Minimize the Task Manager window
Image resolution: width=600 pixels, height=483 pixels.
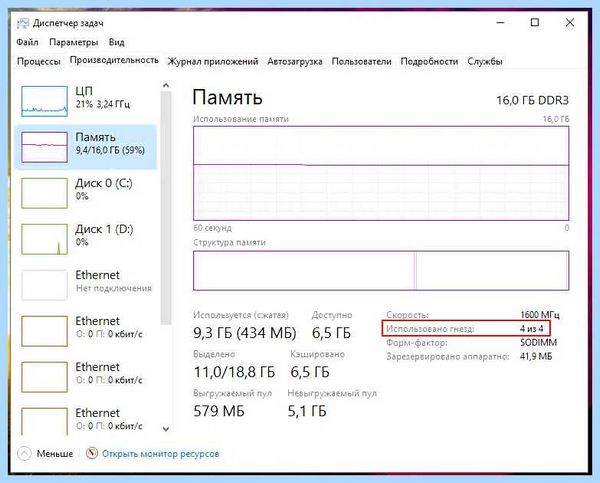[500, 23]
